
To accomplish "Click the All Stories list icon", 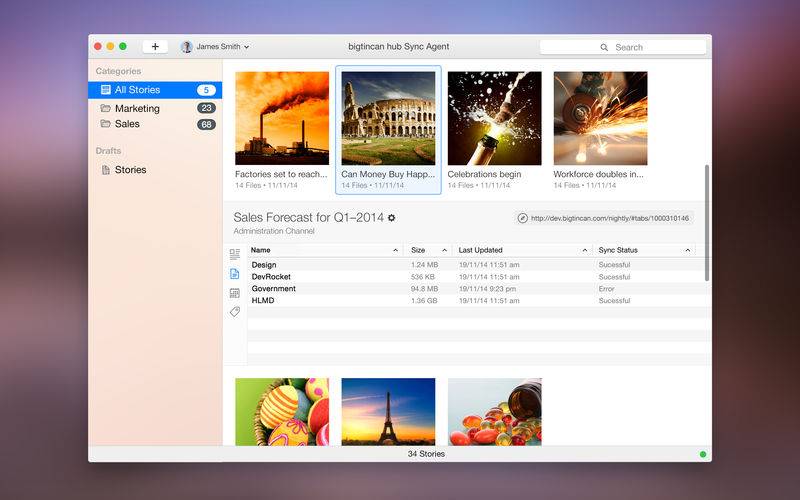I will 106,90.
